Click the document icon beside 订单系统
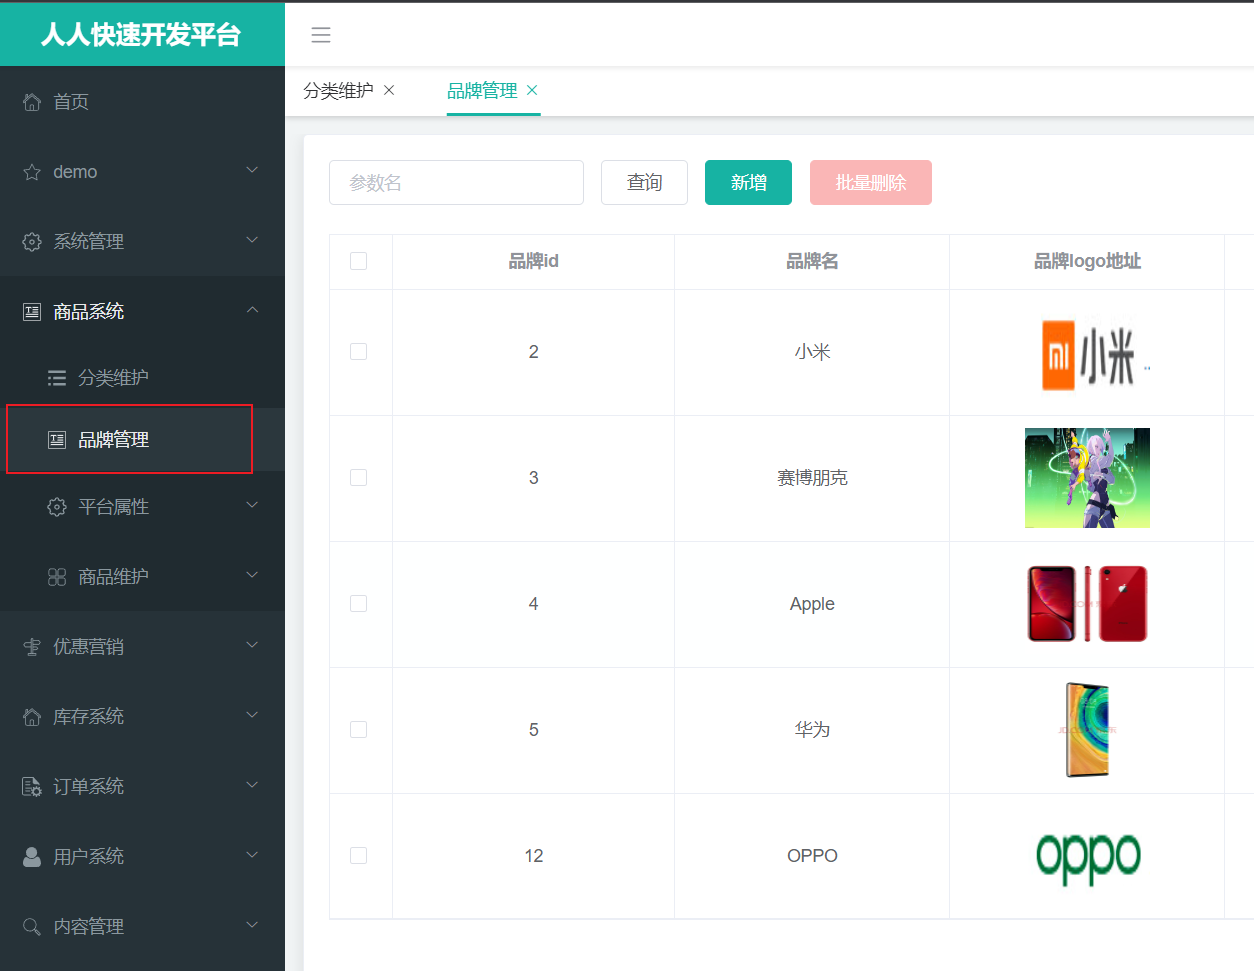This screenshot has width=1254, height=971. pos(32,787)
